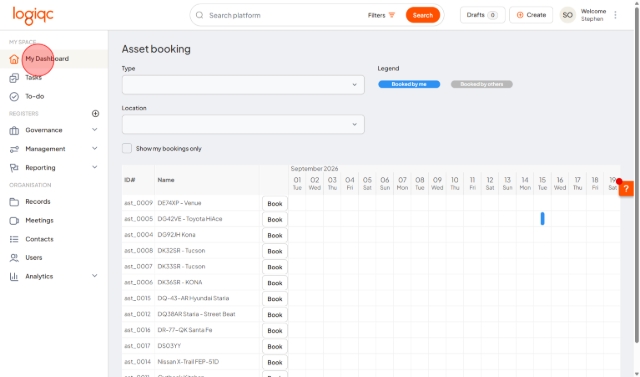640x377 pixels.
Task: Click the orange Search button
Action: (x=422, y=15)
